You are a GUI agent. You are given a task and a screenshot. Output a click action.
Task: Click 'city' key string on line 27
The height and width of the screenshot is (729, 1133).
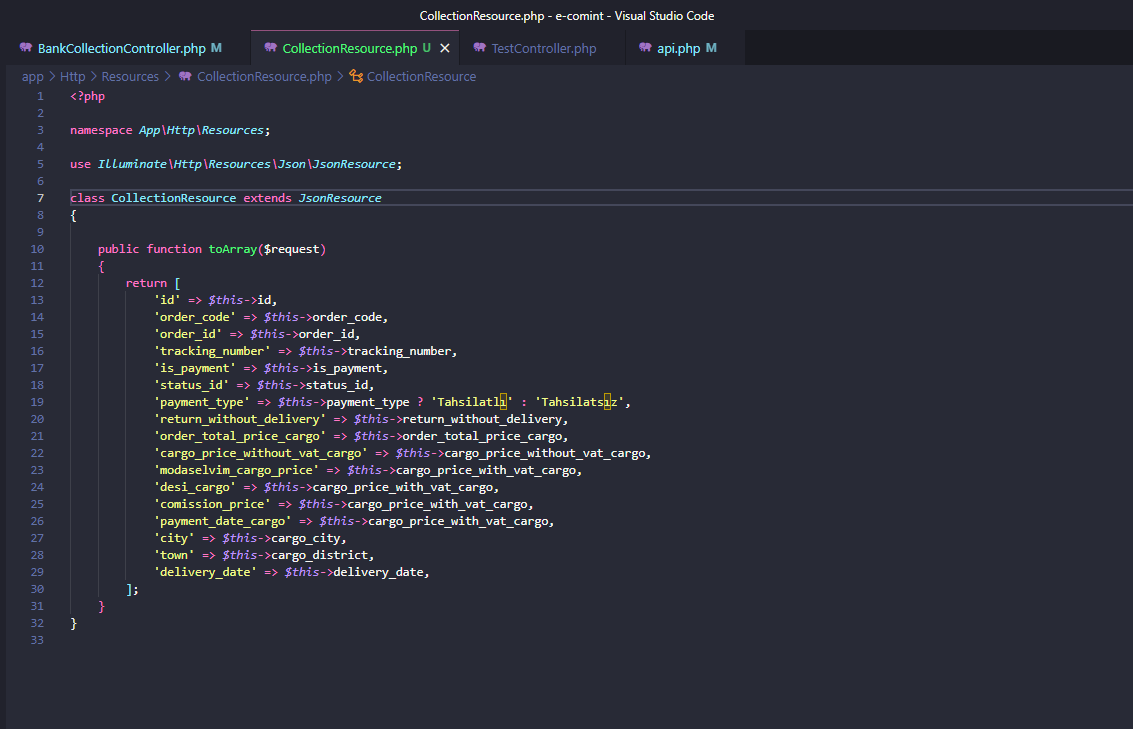(174, 538)
